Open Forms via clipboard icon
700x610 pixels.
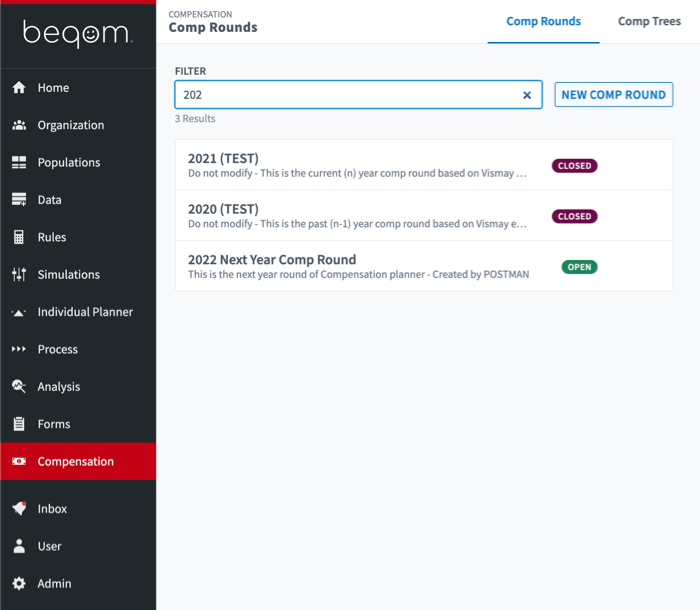click(x=19, y=424)
